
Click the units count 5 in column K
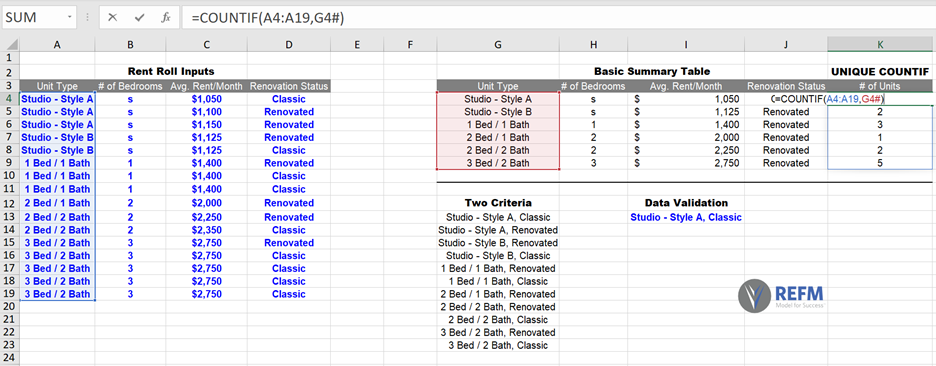(x=880, y=163)
